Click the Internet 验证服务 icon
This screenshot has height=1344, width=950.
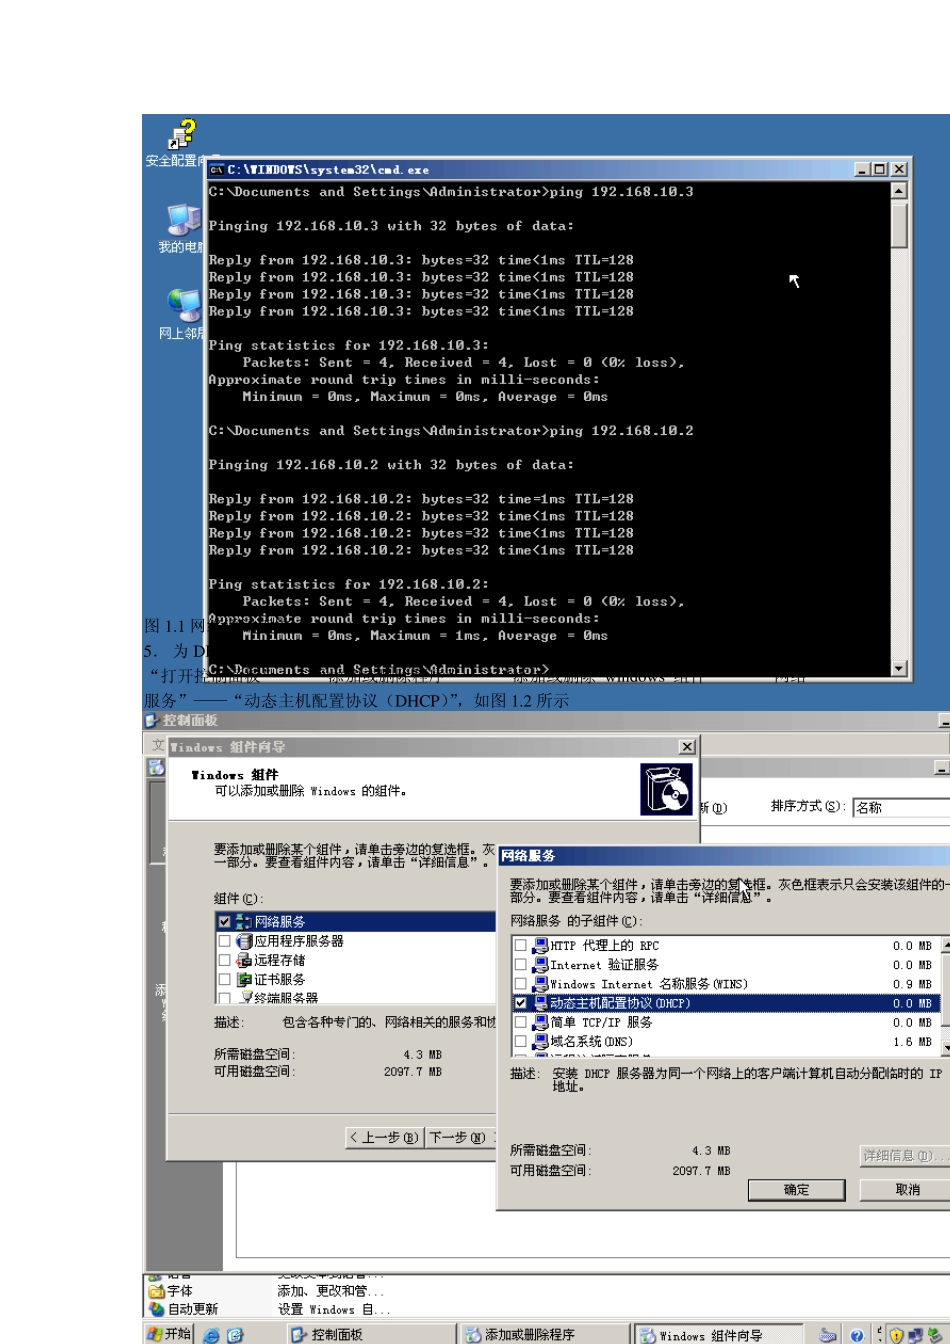tap(540, 965)
